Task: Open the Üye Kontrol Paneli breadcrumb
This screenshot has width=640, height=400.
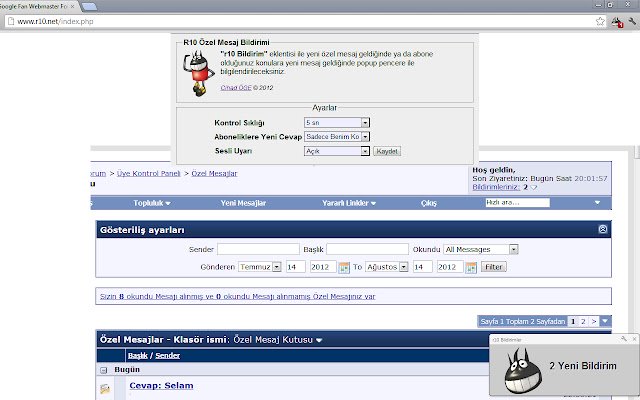Action: [x=149, y=173]
